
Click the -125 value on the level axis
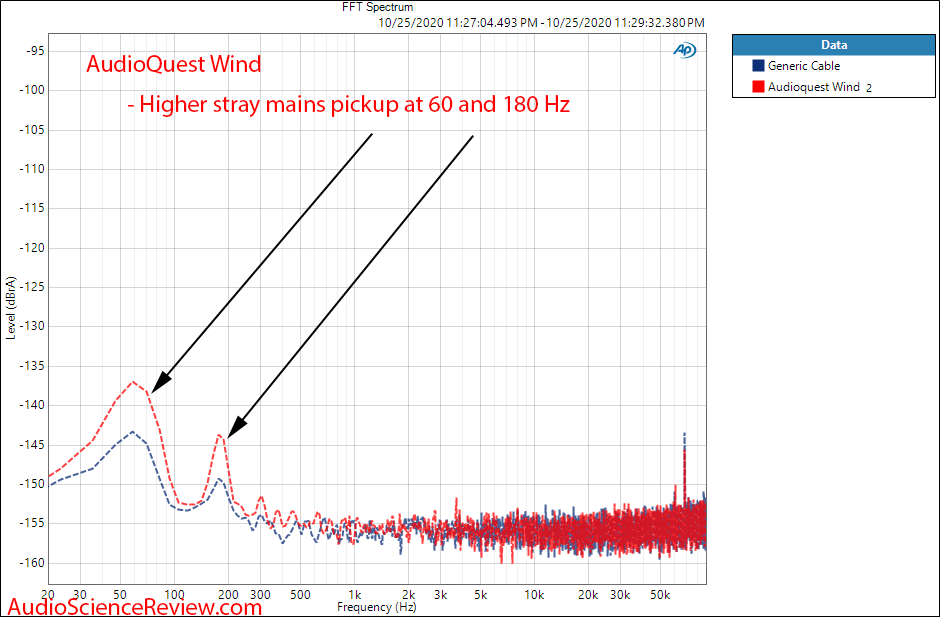(x=32, y=287)
